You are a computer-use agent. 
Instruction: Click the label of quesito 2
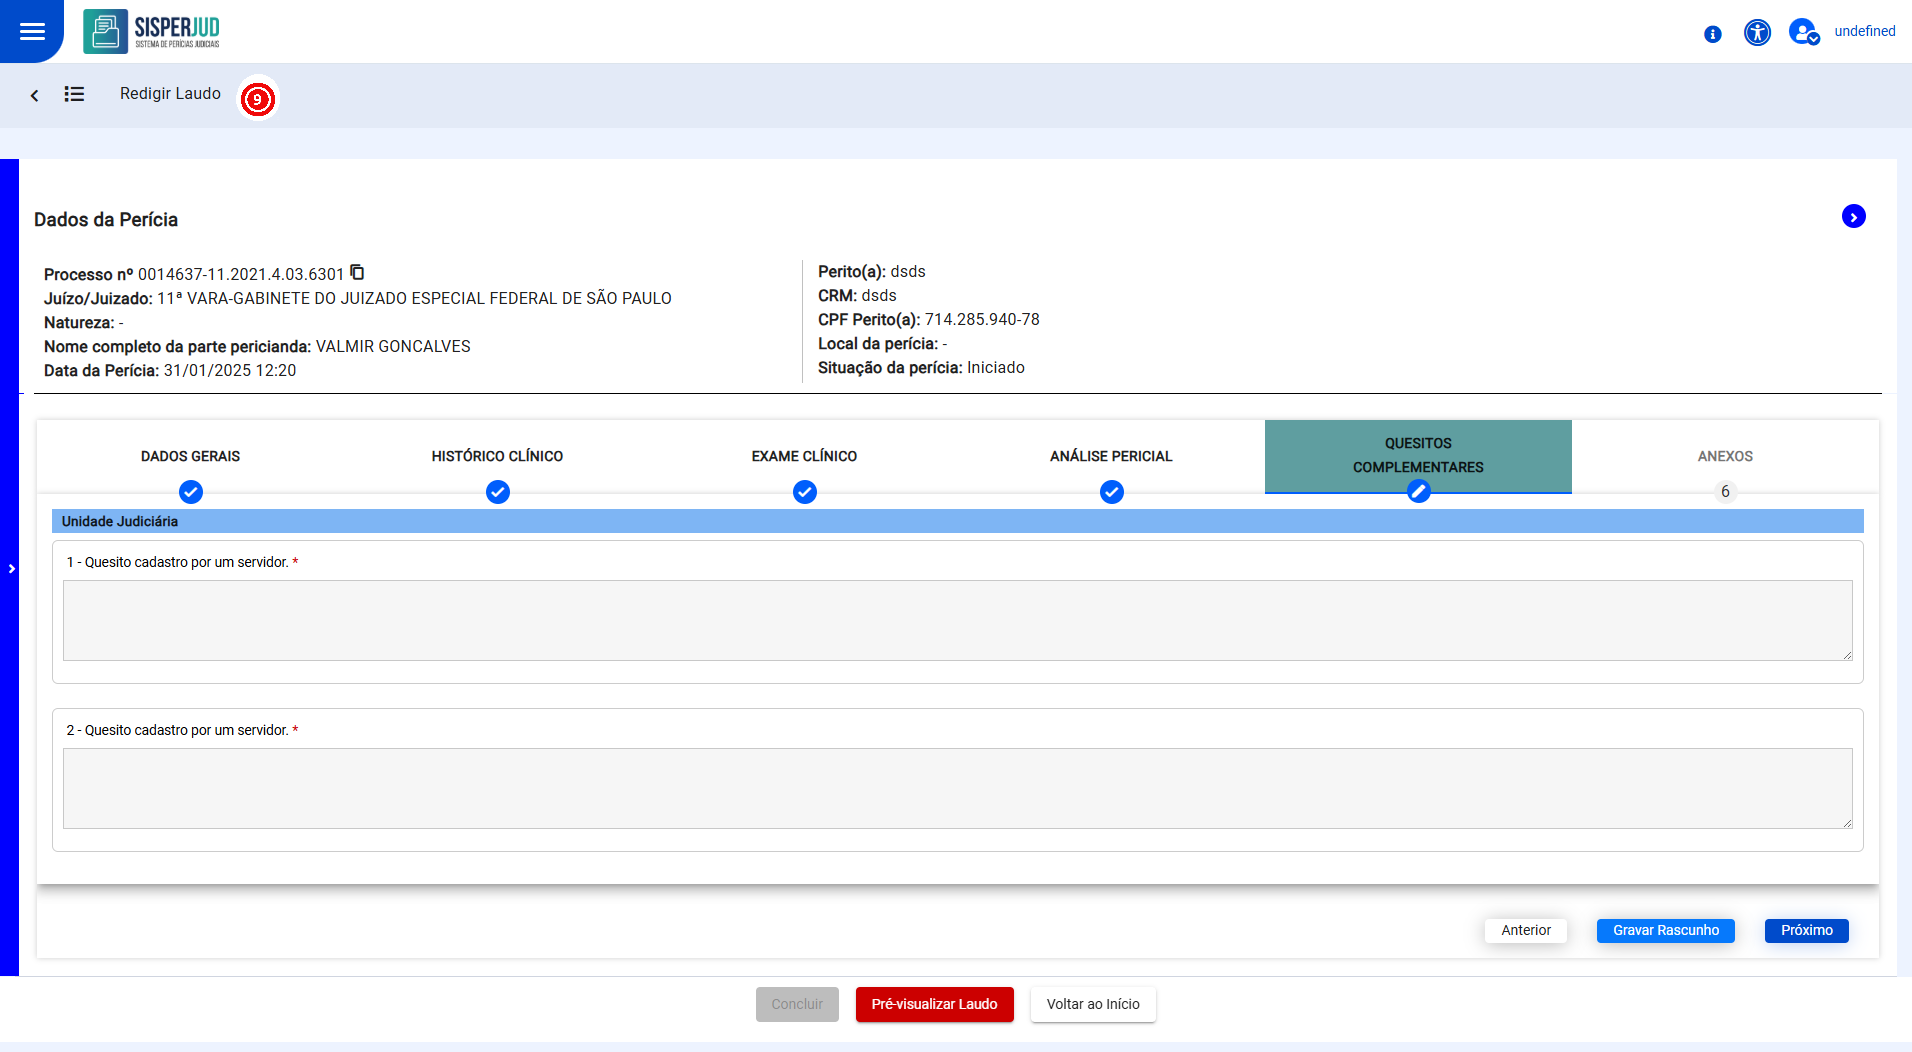(x=182, y=730)
